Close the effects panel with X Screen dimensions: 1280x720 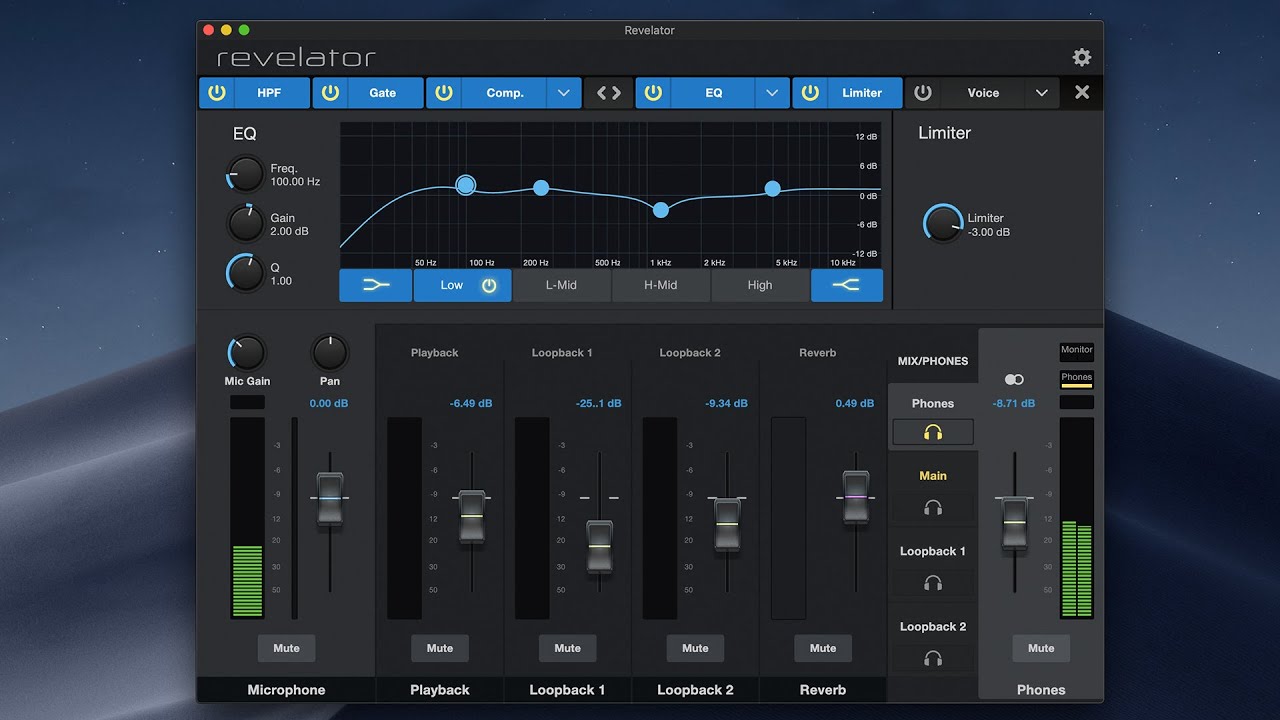(x=1082, y=92)
